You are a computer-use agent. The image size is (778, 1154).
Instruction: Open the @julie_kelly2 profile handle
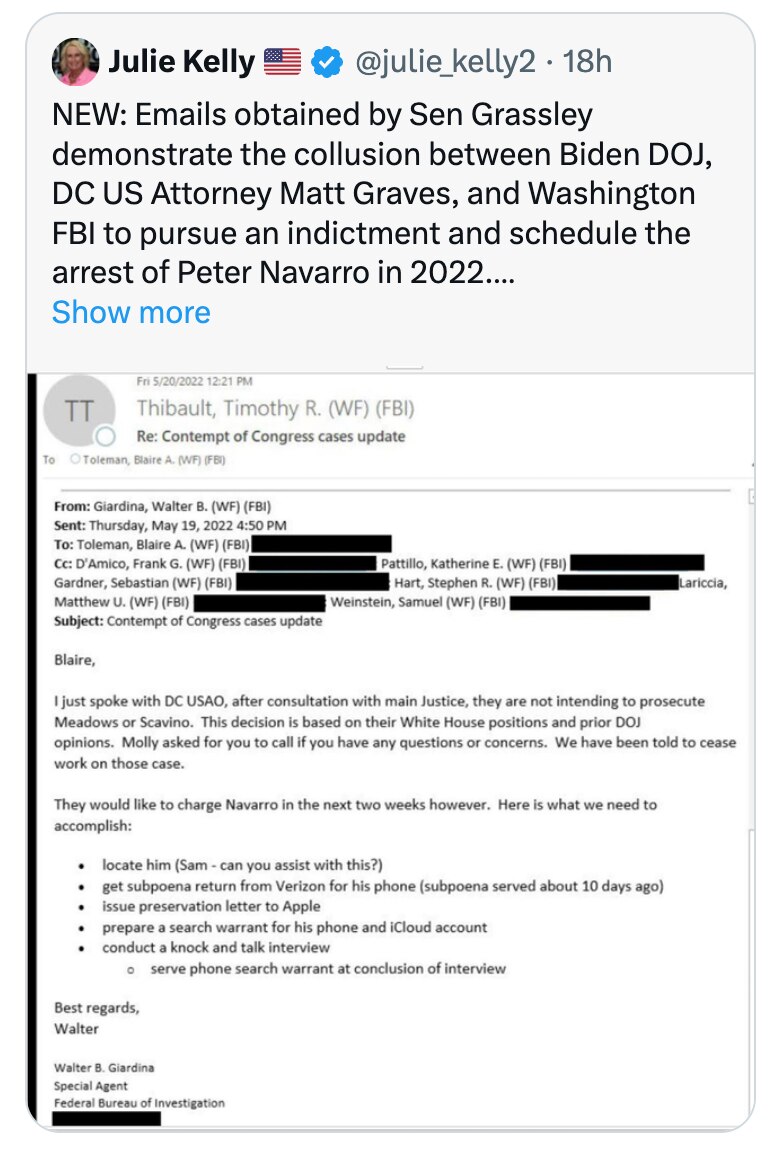[446, 61]
